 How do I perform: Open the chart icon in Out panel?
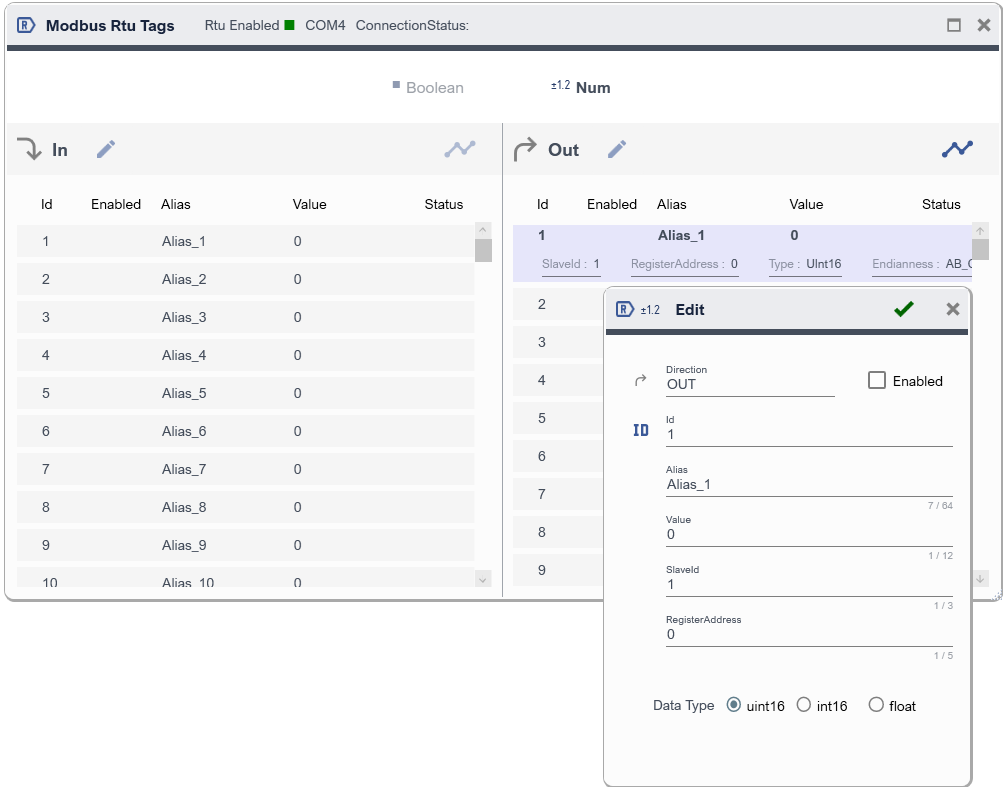point(956,149)
